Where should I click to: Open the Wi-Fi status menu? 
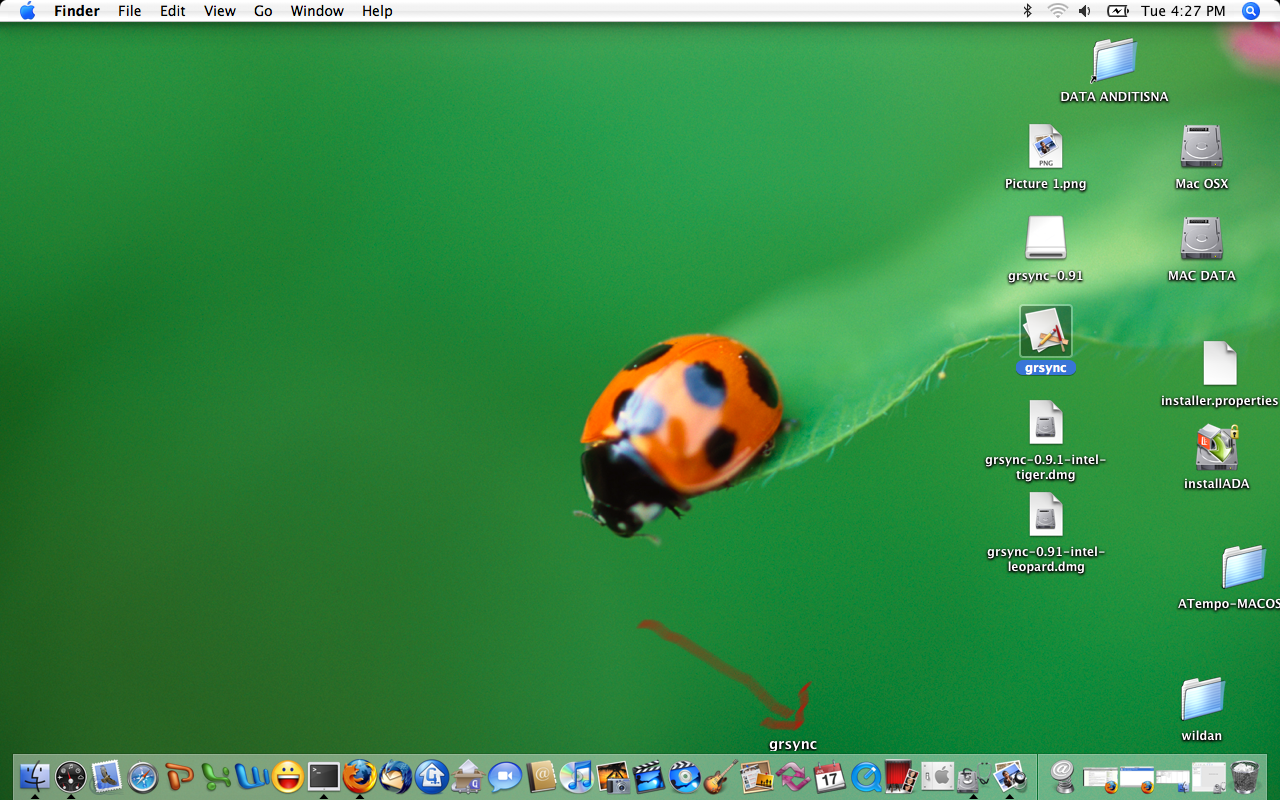(1057, 11)
